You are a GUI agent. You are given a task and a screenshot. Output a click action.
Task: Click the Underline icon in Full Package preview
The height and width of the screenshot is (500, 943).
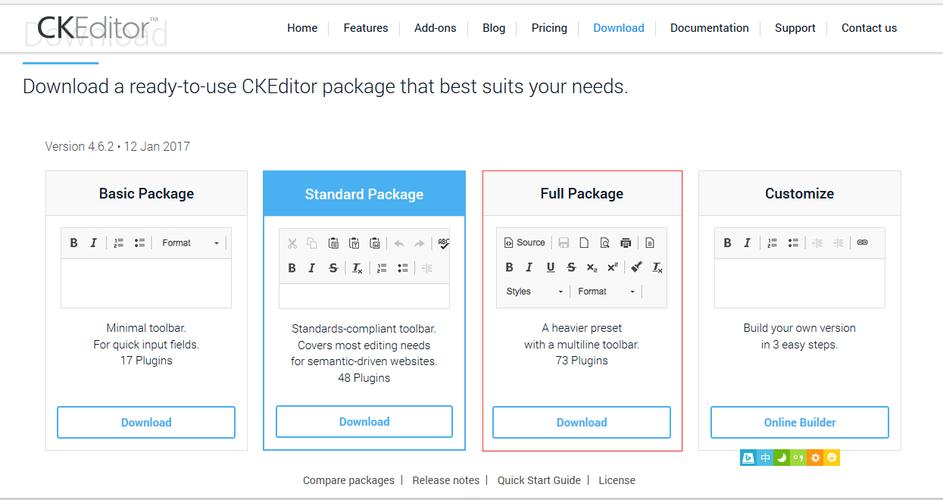[550, 267]
